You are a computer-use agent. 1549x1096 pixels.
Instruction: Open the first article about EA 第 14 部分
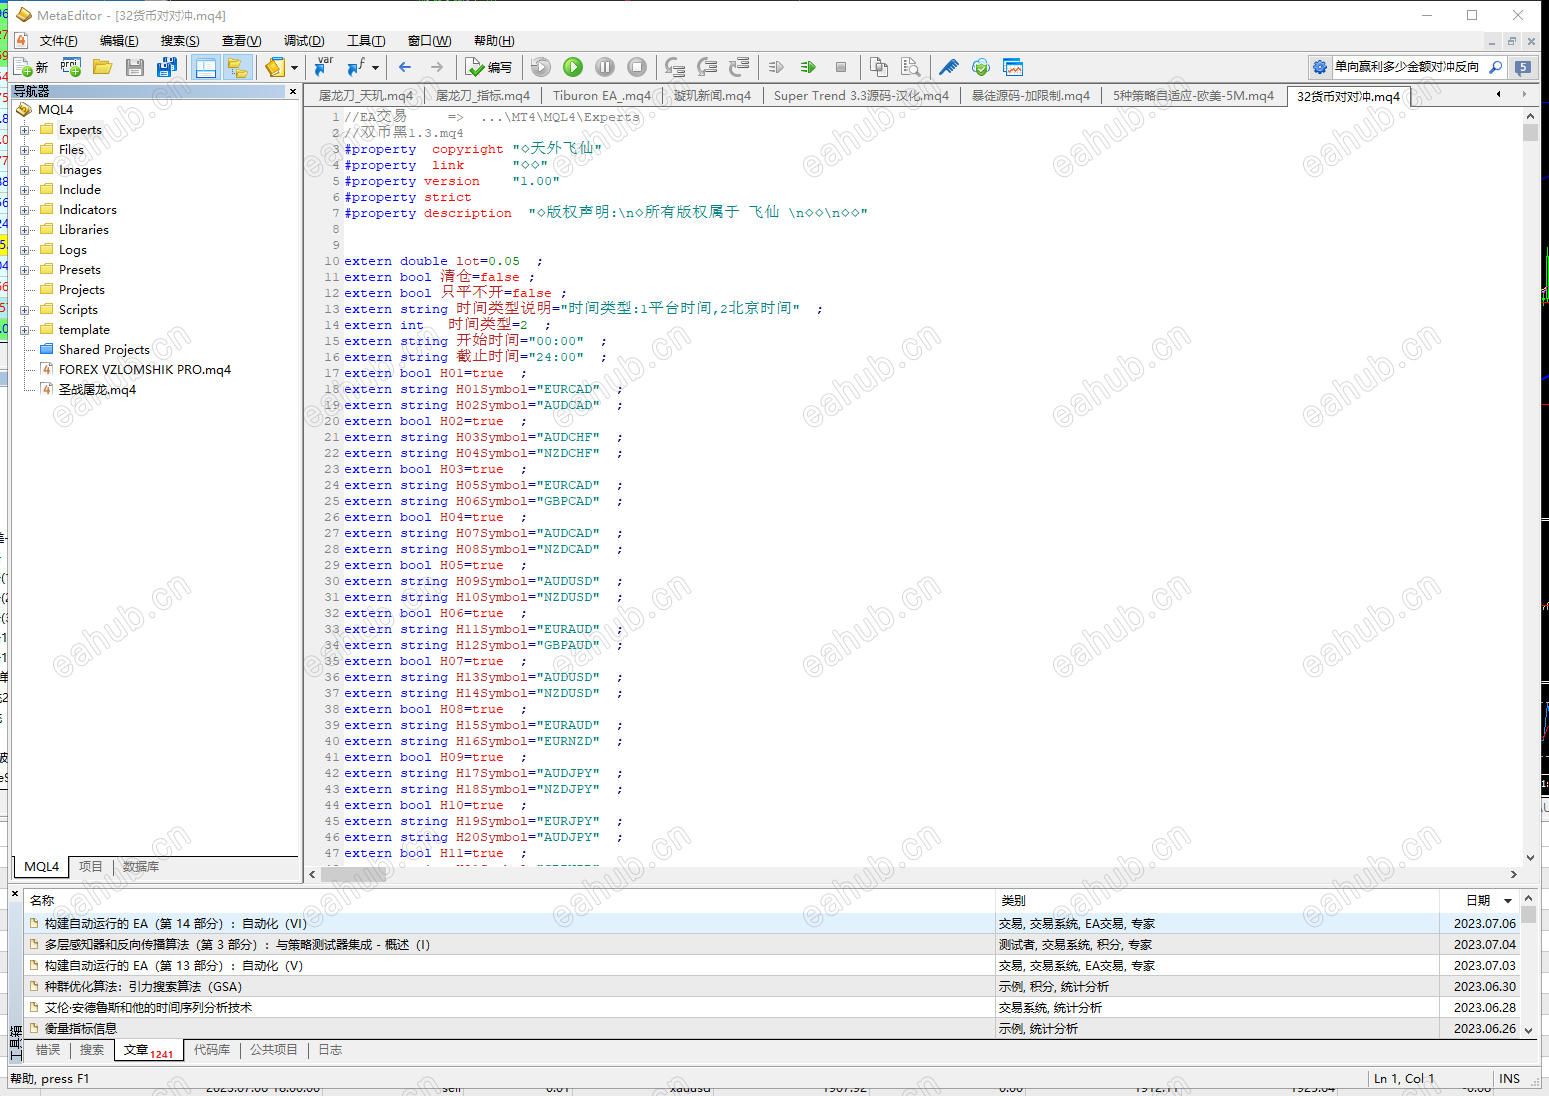176,924
